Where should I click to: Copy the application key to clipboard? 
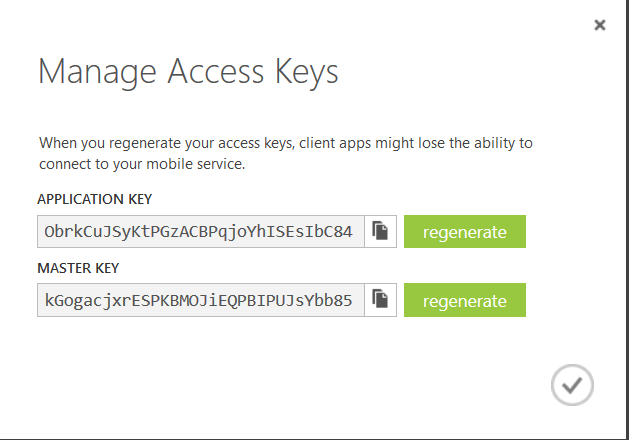380,232
